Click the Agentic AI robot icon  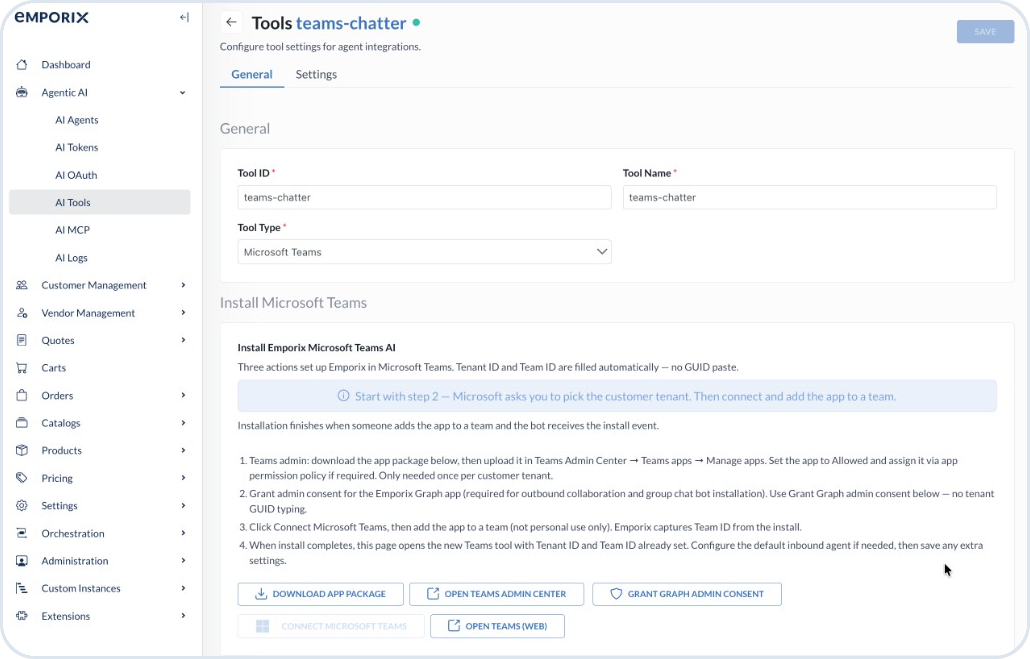[22, 93]
